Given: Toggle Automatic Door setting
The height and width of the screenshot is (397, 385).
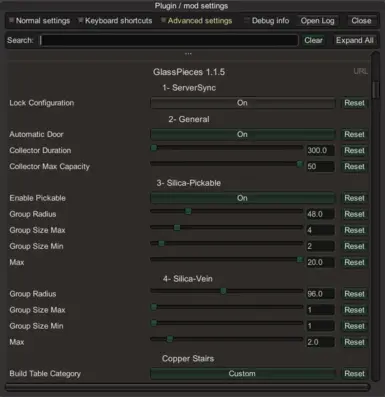Looking at the screenshot, I should (243, 134).
